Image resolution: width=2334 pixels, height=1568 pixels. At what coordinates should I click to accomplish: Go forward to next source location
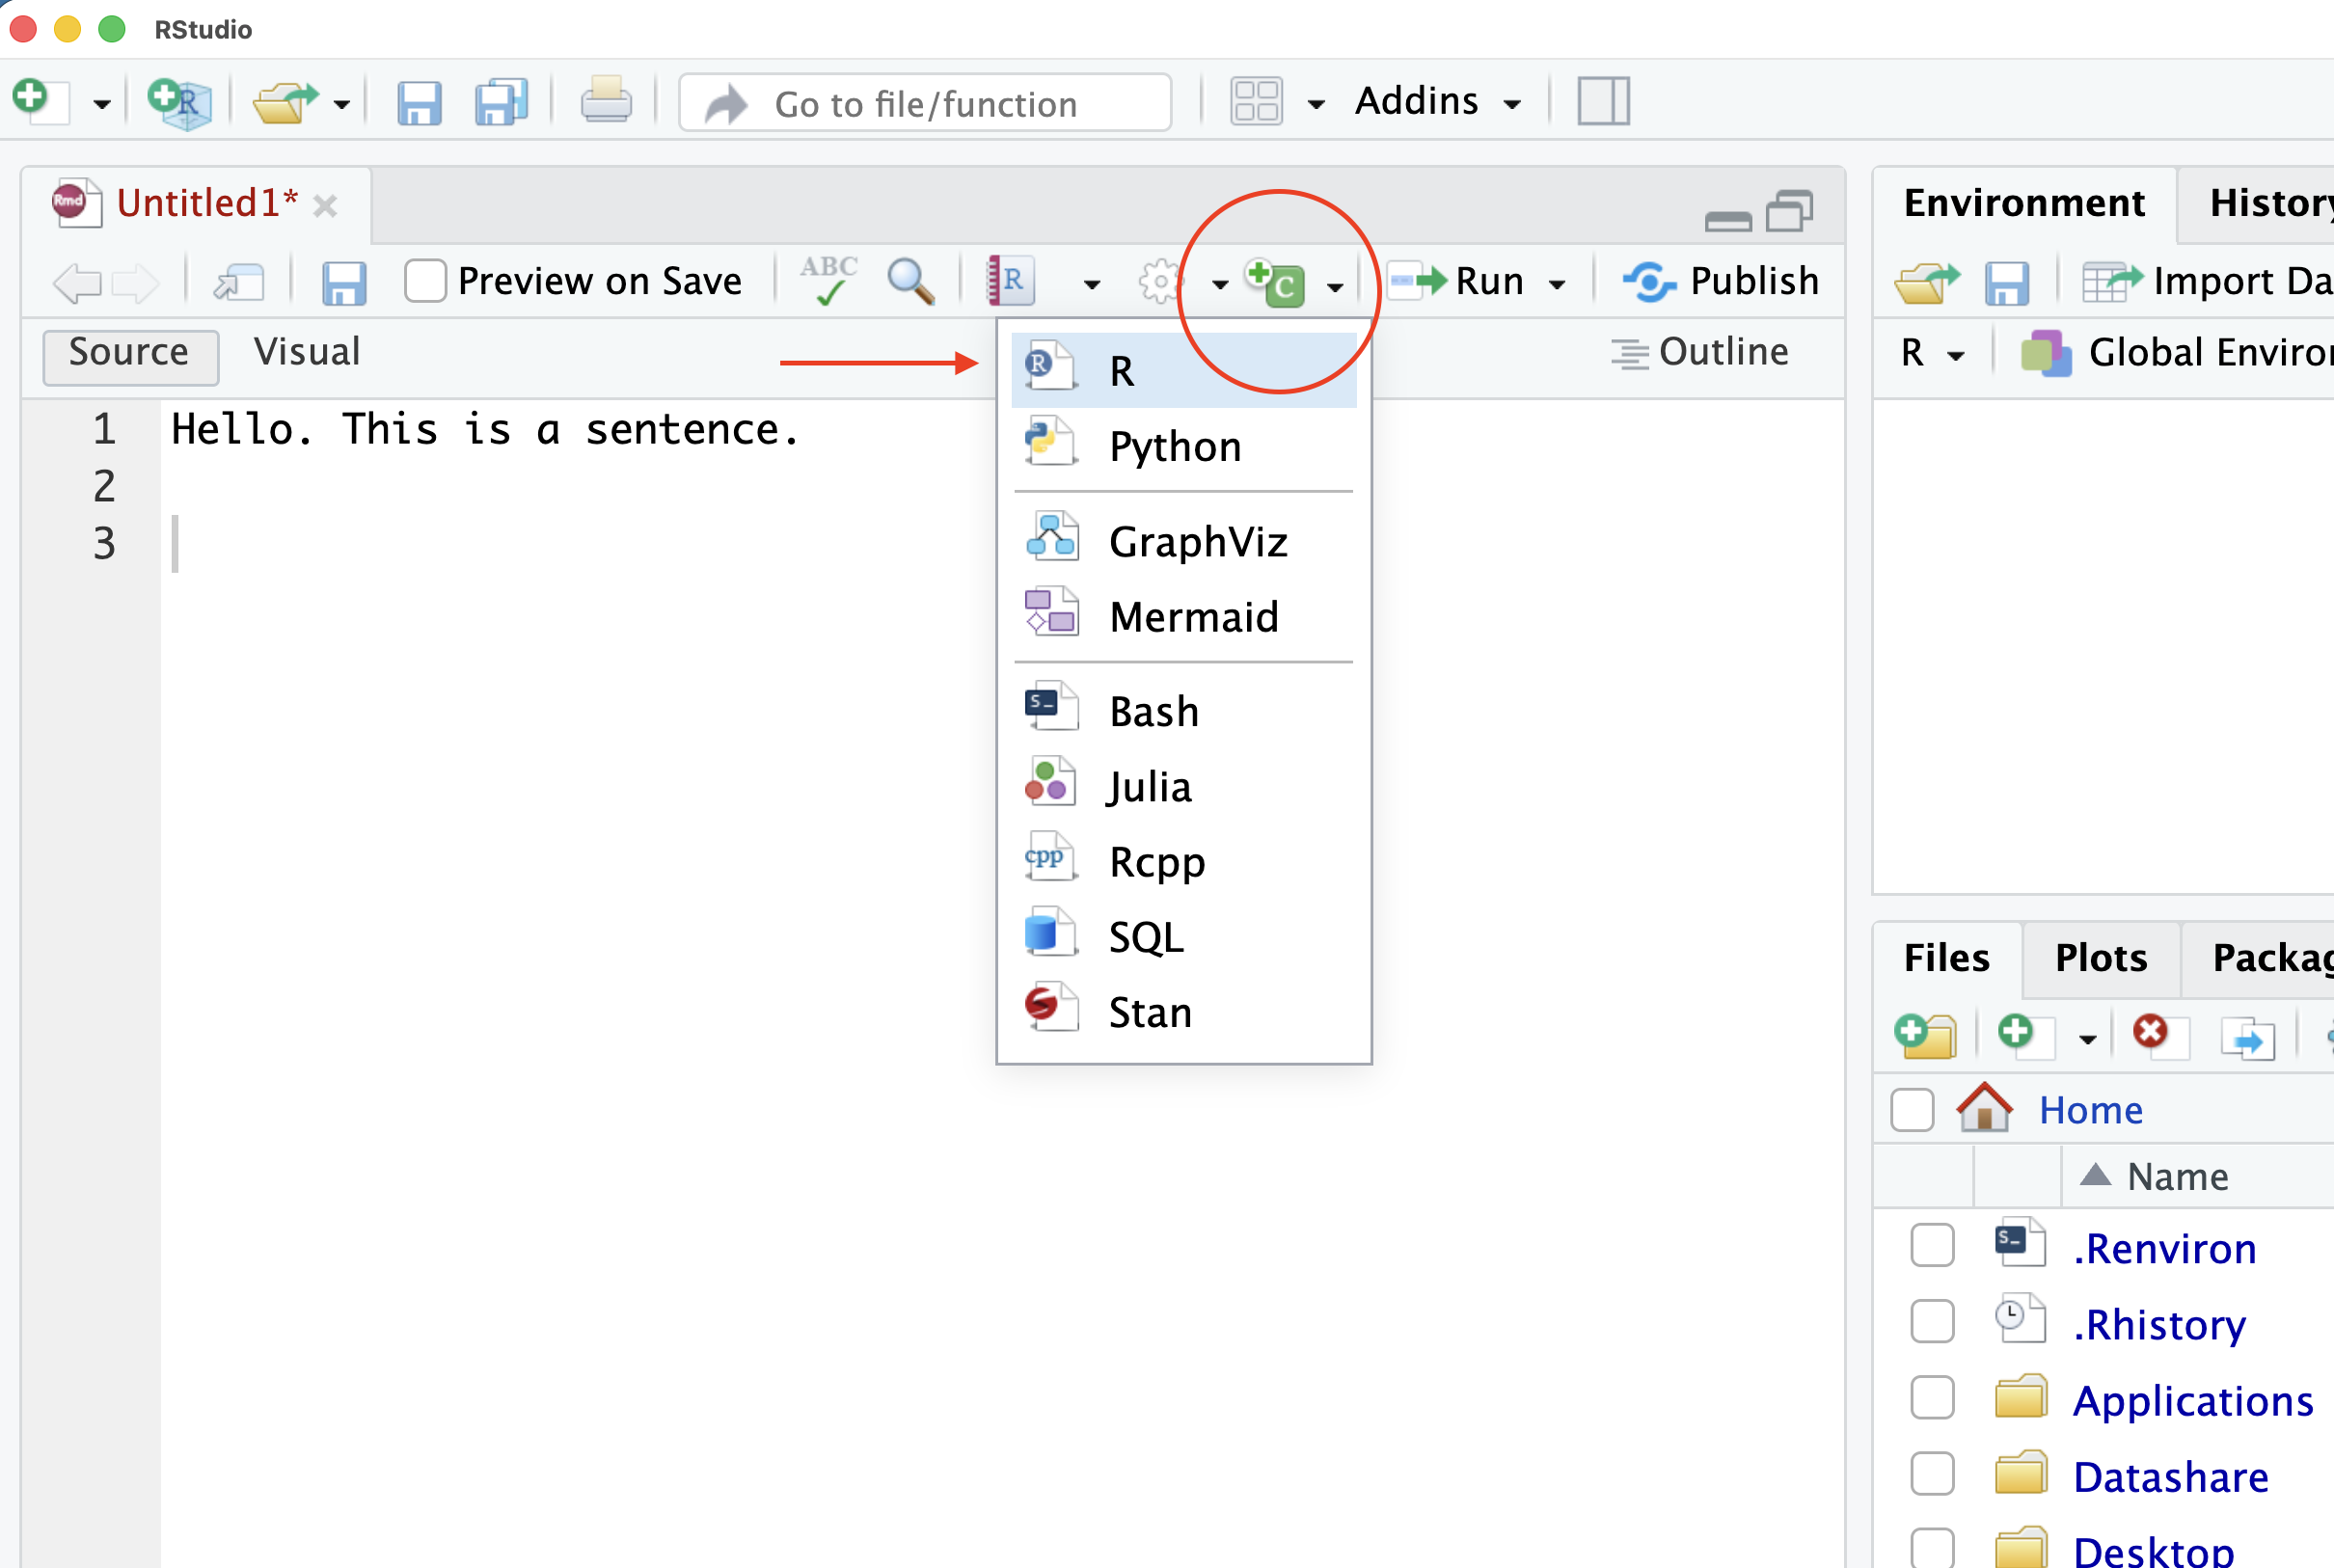(x=135, y=283)
